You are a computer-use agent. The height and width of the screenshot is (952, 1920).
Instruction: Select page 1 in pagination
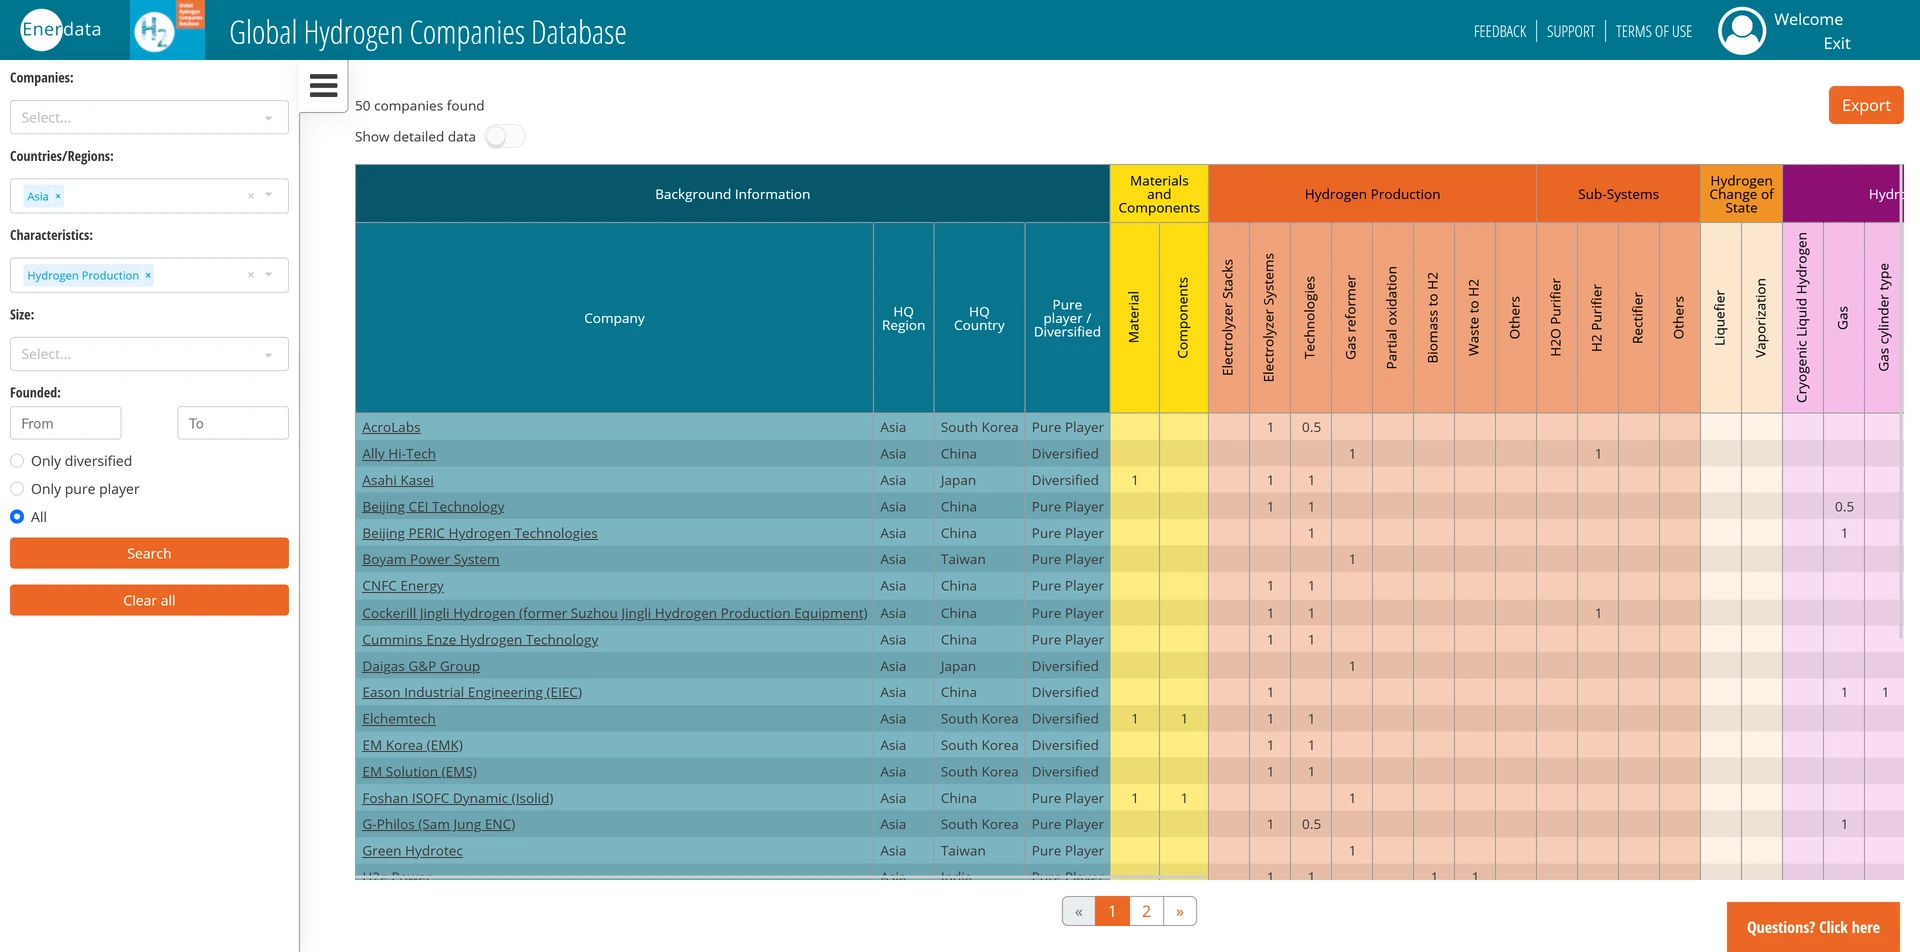pos(1112,911)
